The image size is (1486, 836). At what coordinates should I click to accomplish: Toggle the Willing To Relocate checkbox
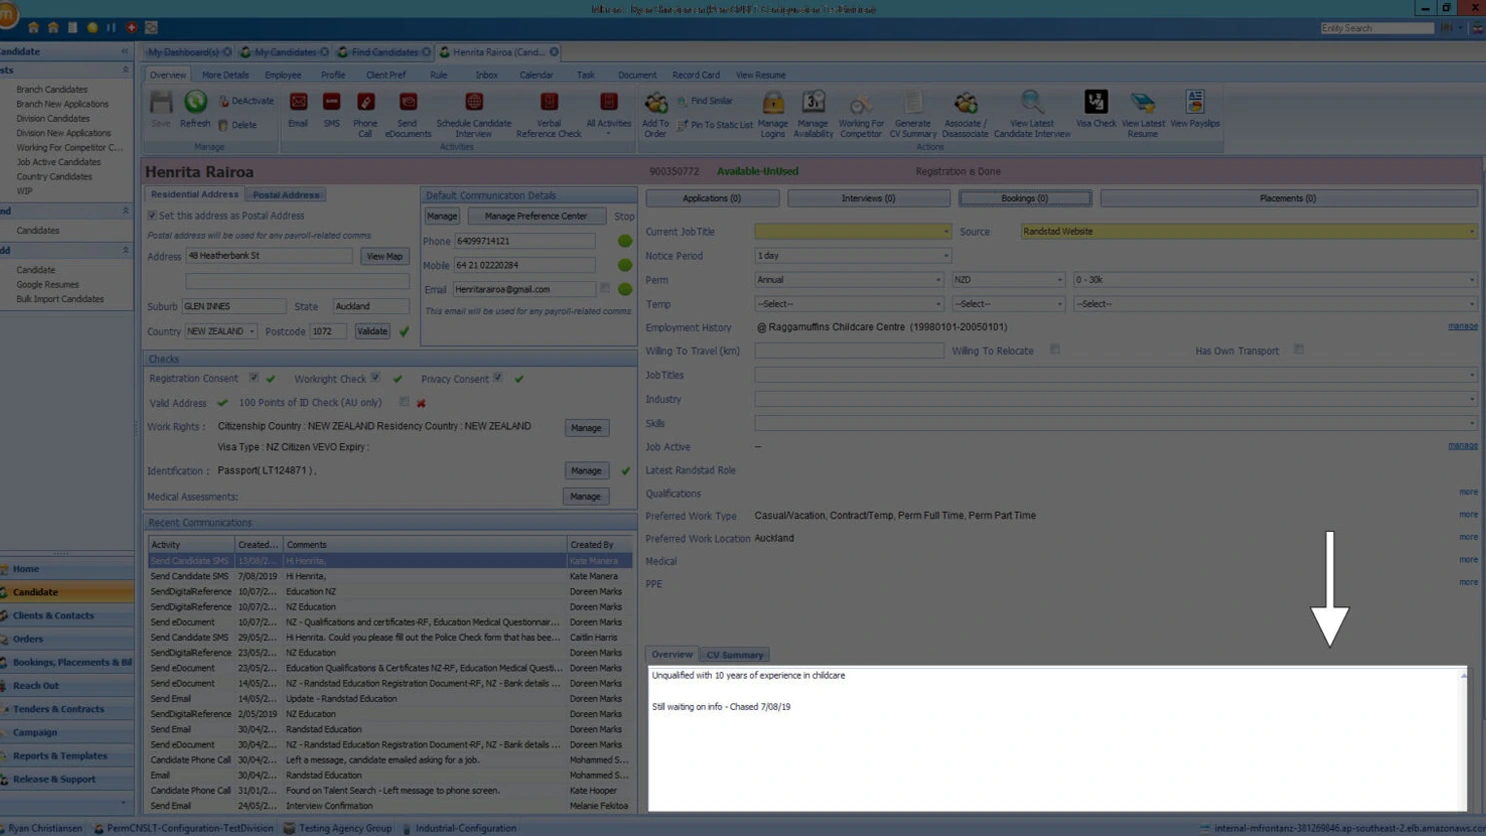click(x=1055, y=350)
